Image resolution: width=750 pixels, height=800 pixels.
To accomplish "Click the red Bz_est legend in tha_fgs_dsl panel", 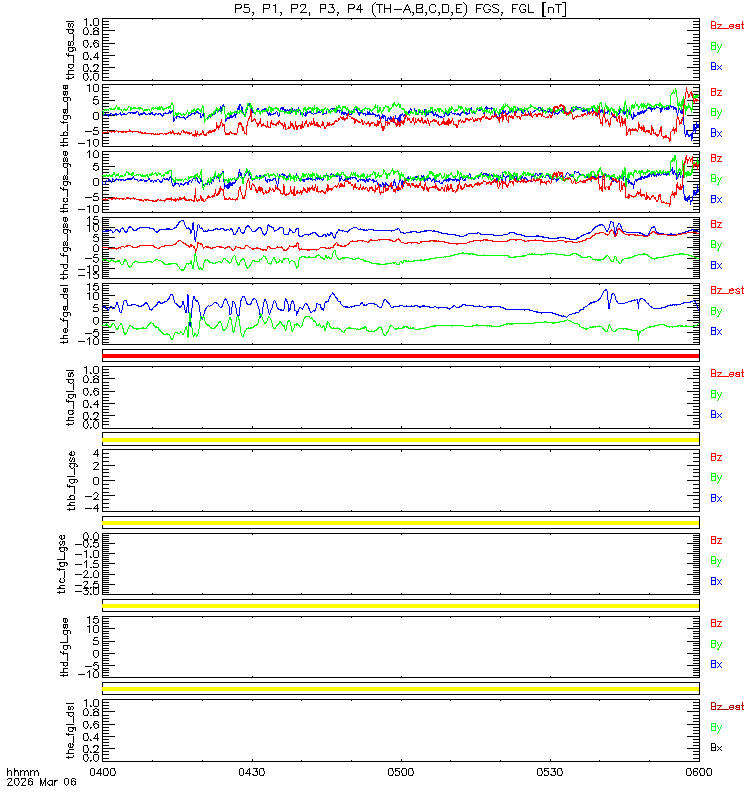I will (727, 26).
